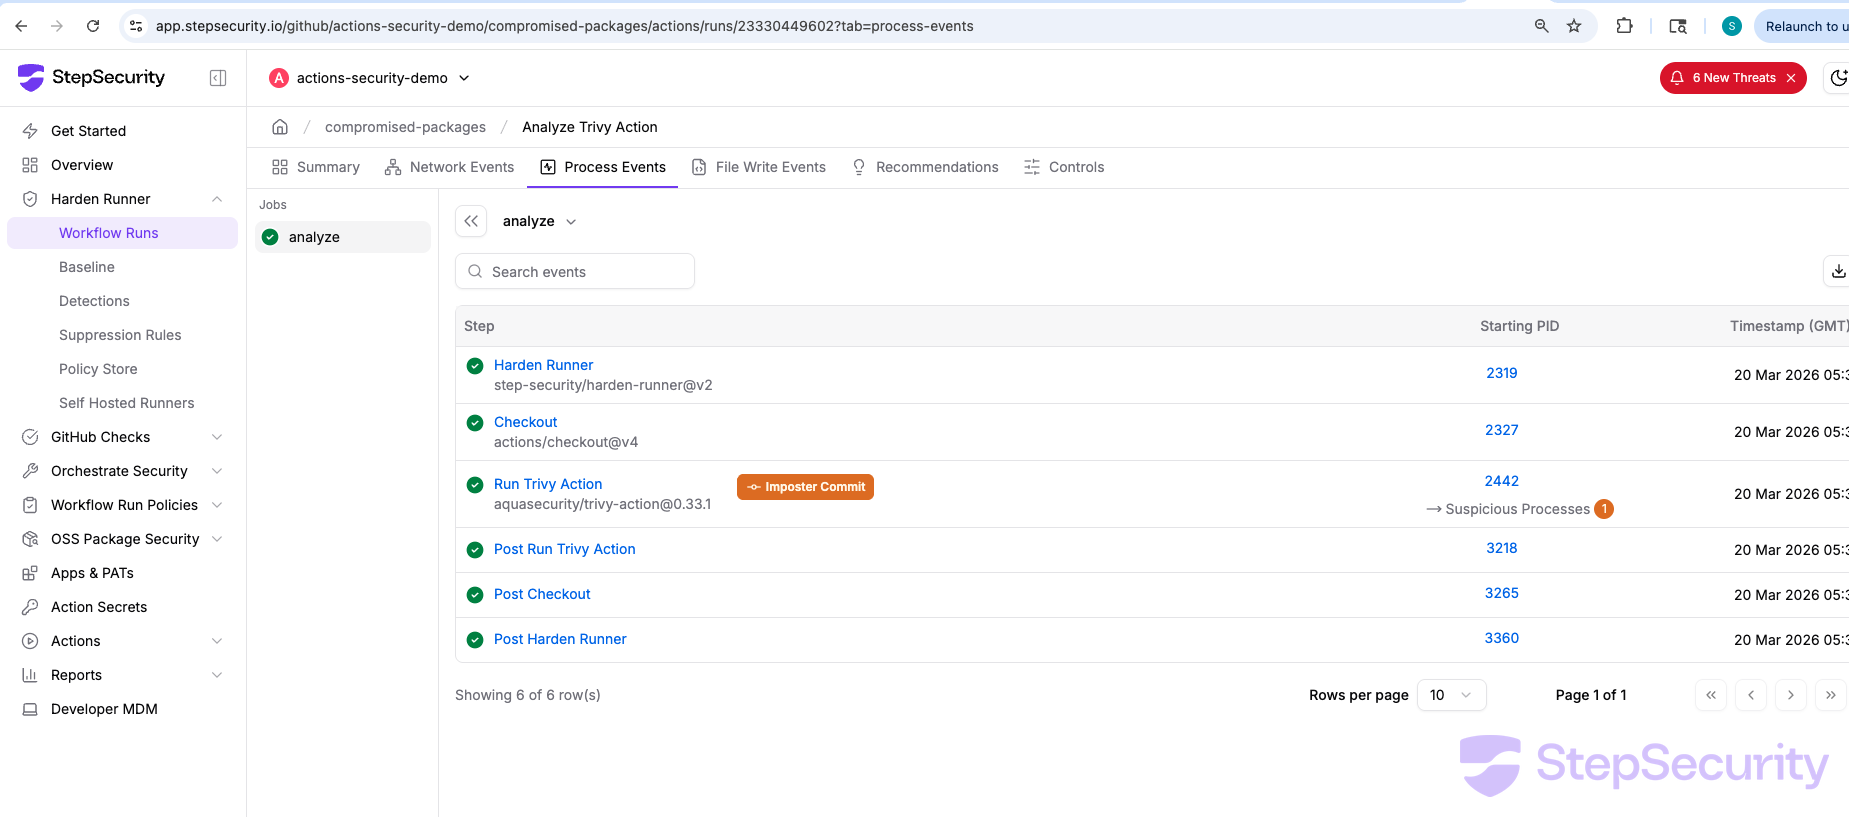This screenshot has width=1849, height=817.
Task: Open the Checkout step link
Action: (x=525, y=422)
